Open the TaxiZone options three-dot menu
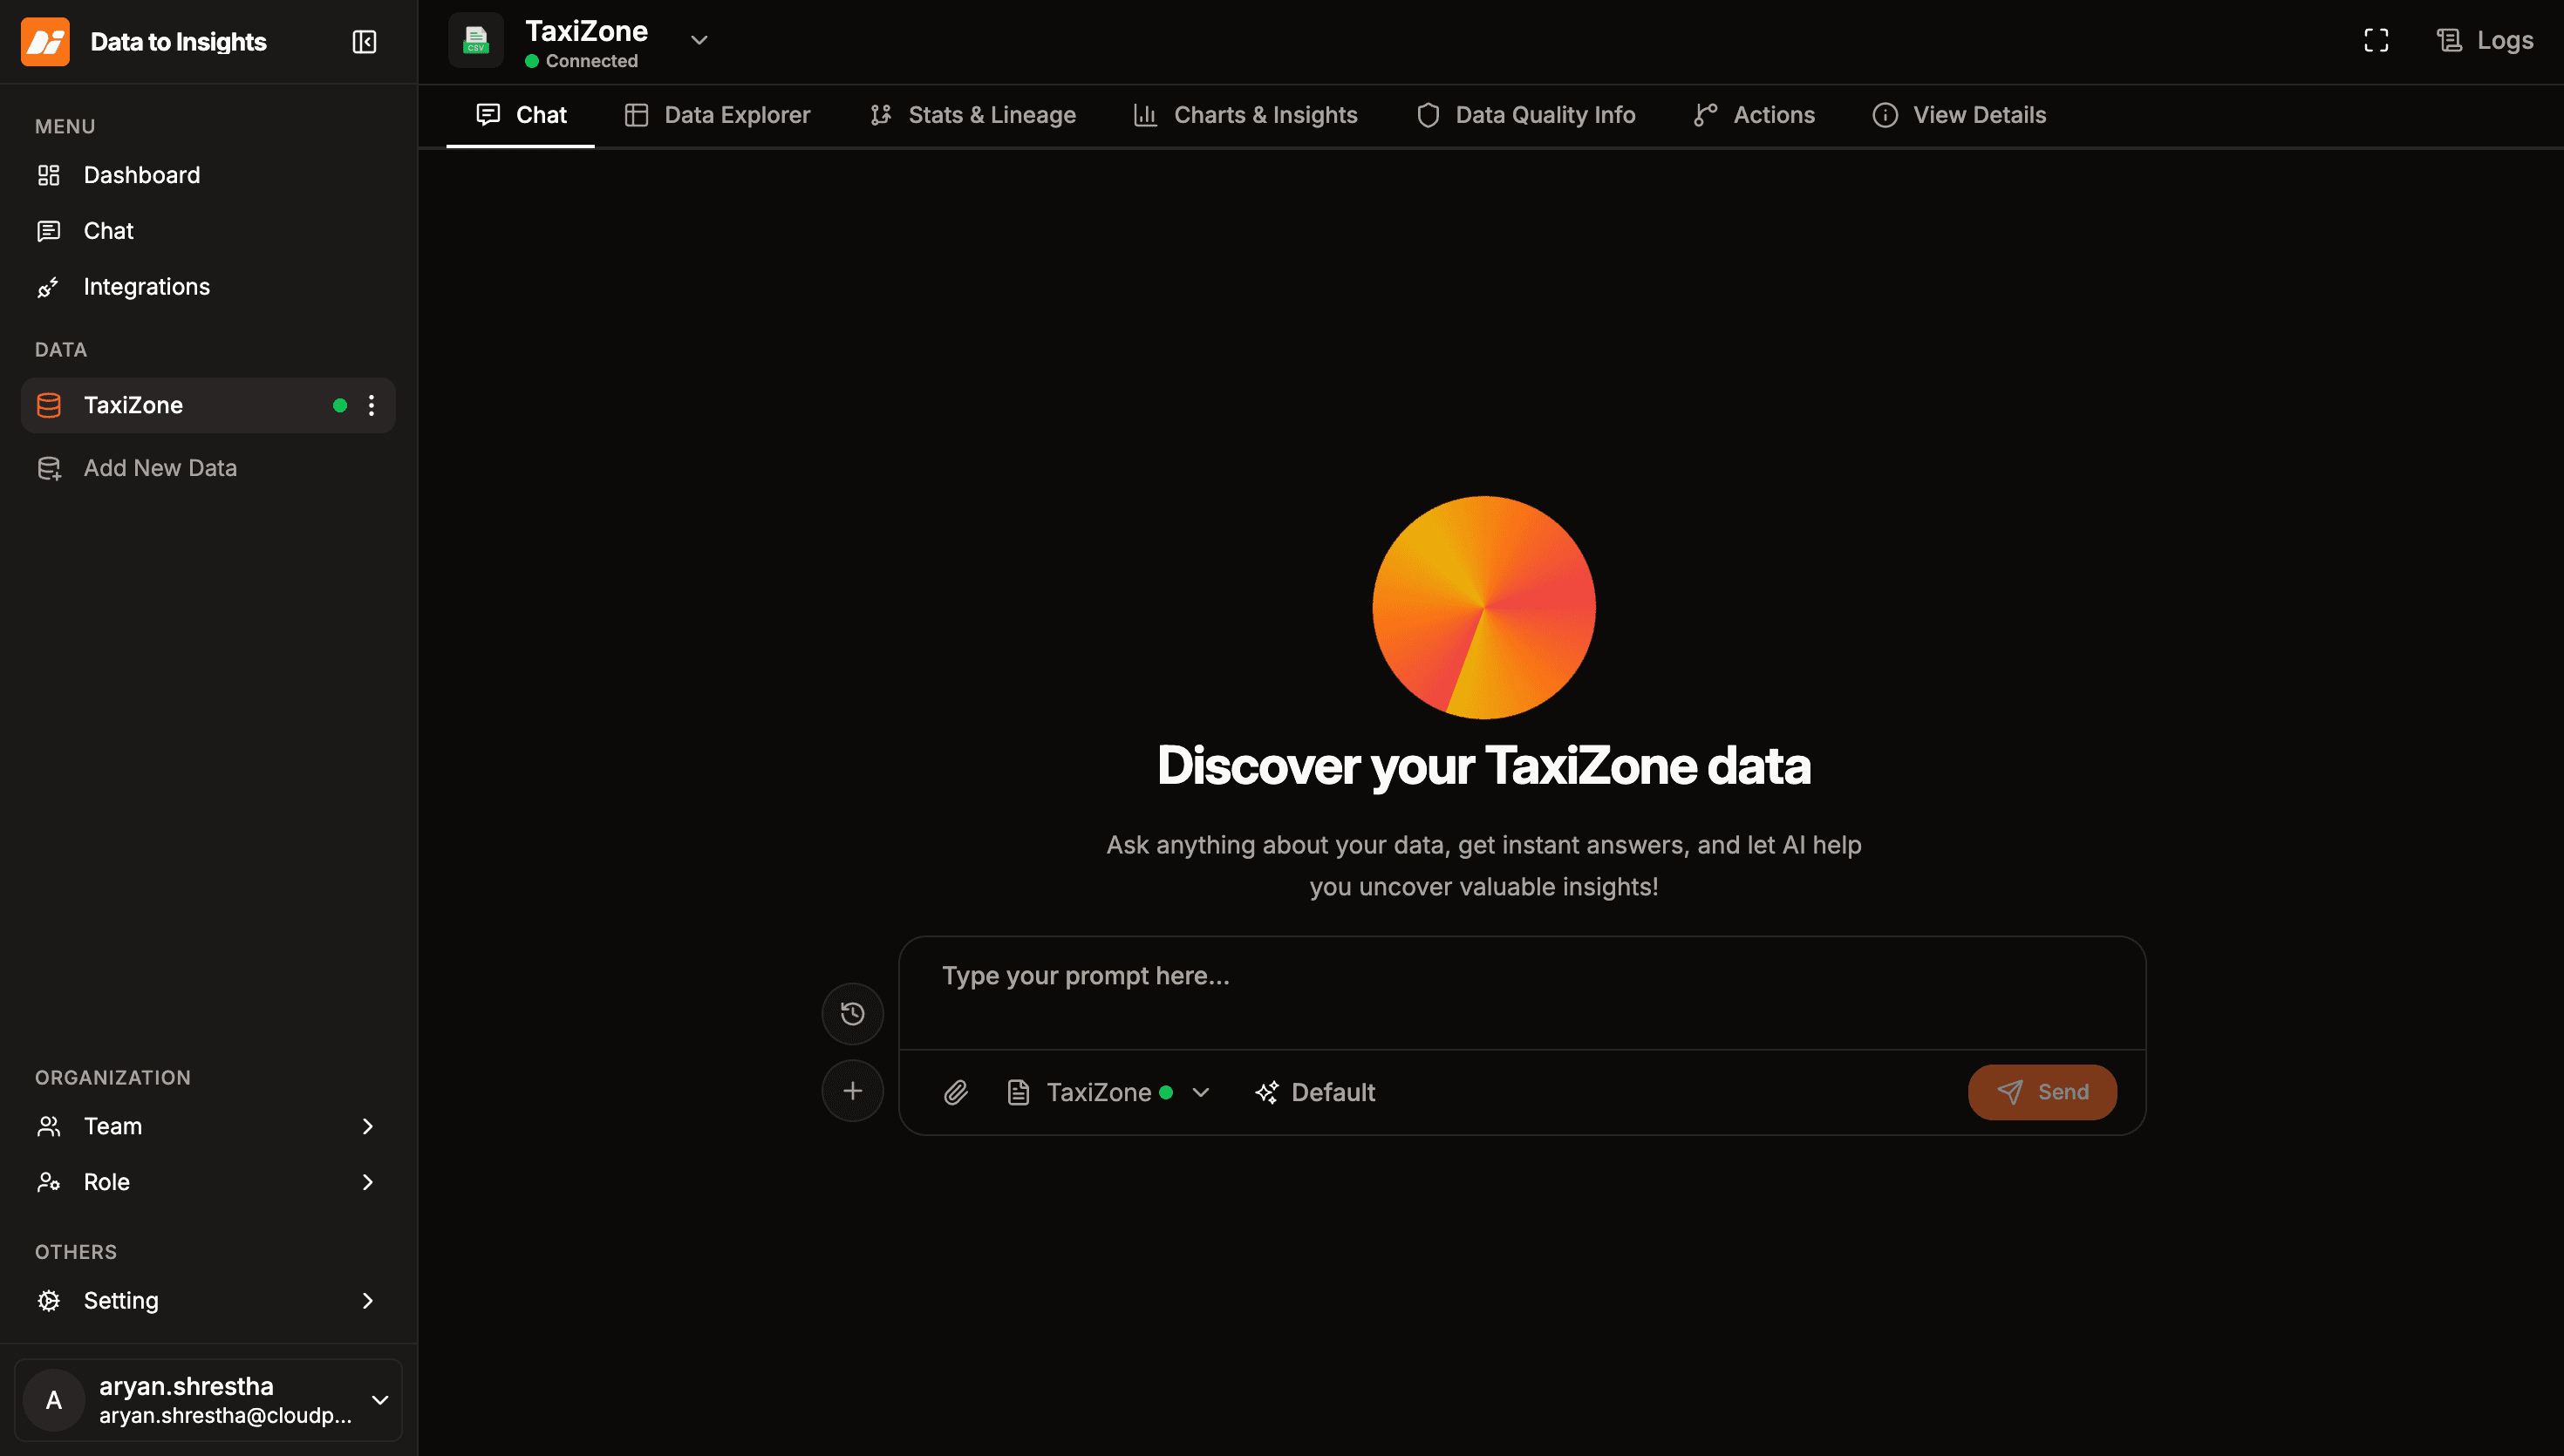Viewport: 2564px width, 1456px height. tap(371, 405)
